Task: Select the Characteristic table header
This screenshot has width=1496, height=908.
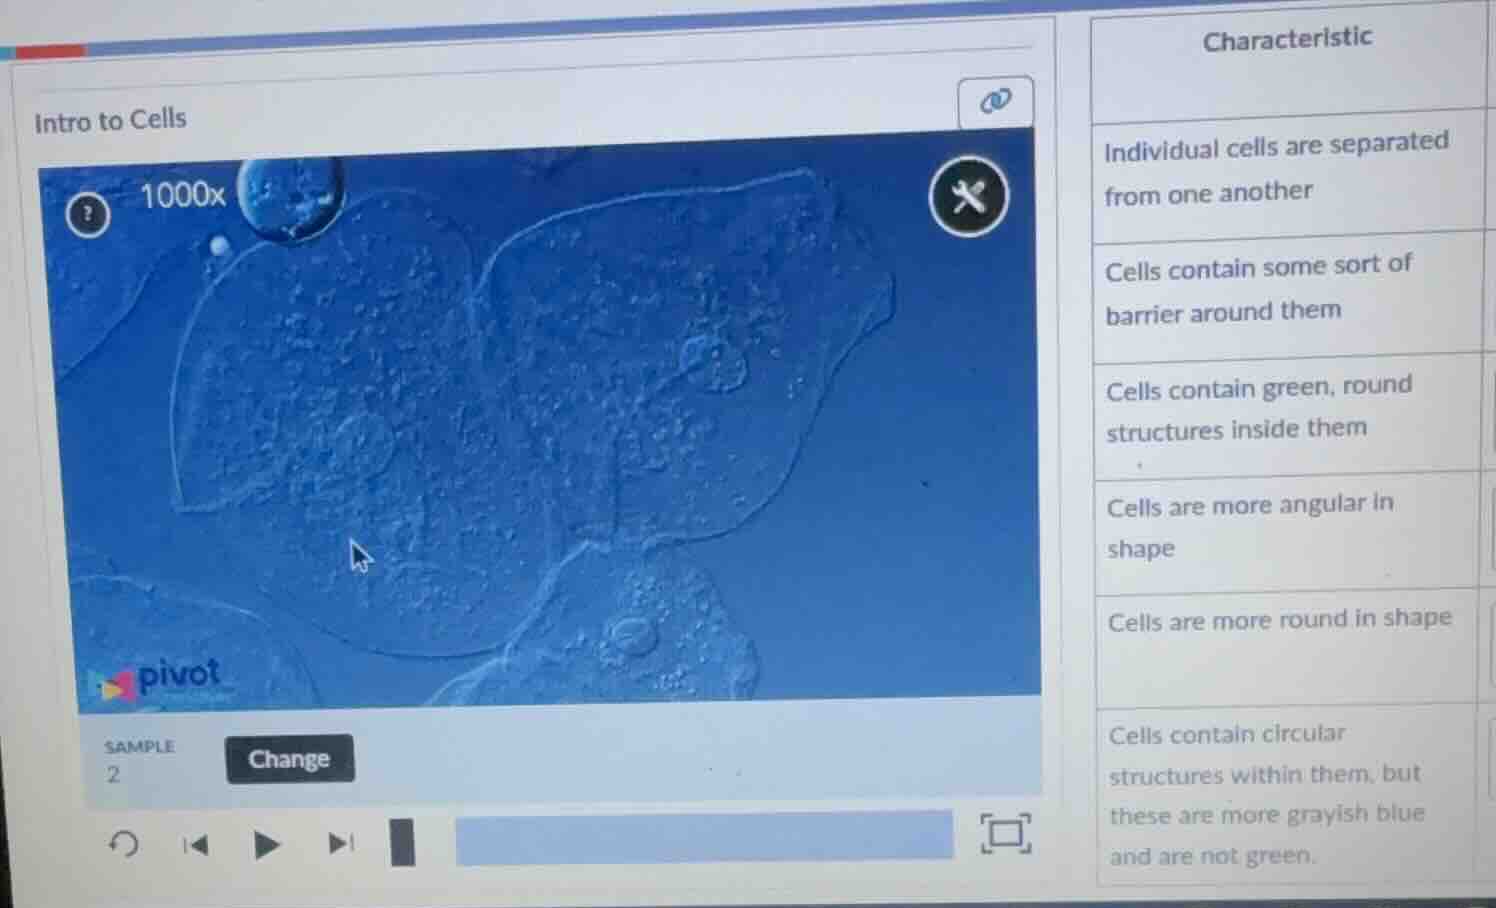Action: (x=1287, y=38)
